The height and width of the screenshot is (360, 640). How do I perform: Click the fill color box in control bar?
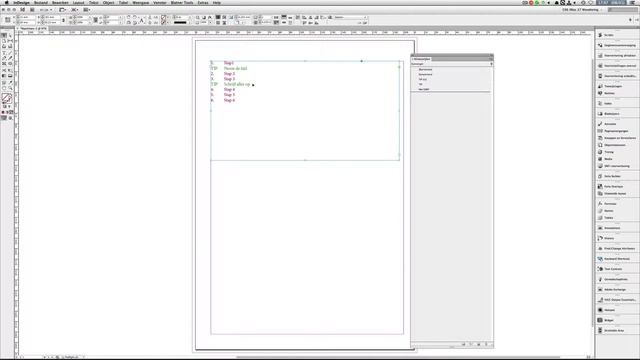click(x=164, y=18)
